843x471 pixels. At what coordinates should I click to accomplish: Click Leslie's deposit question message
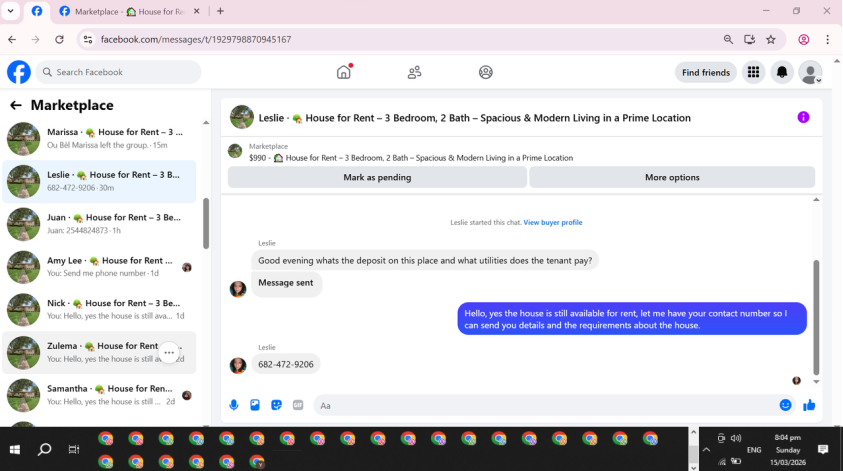click(x=425, y=261)
